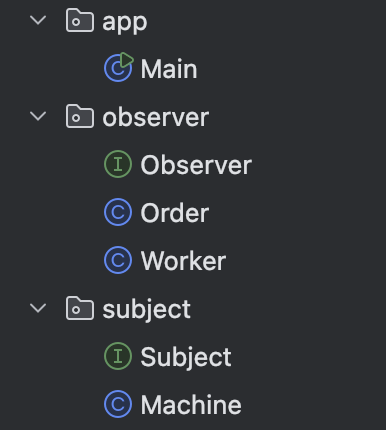
Task: Select the Observer interface name label
Action: 196,165
